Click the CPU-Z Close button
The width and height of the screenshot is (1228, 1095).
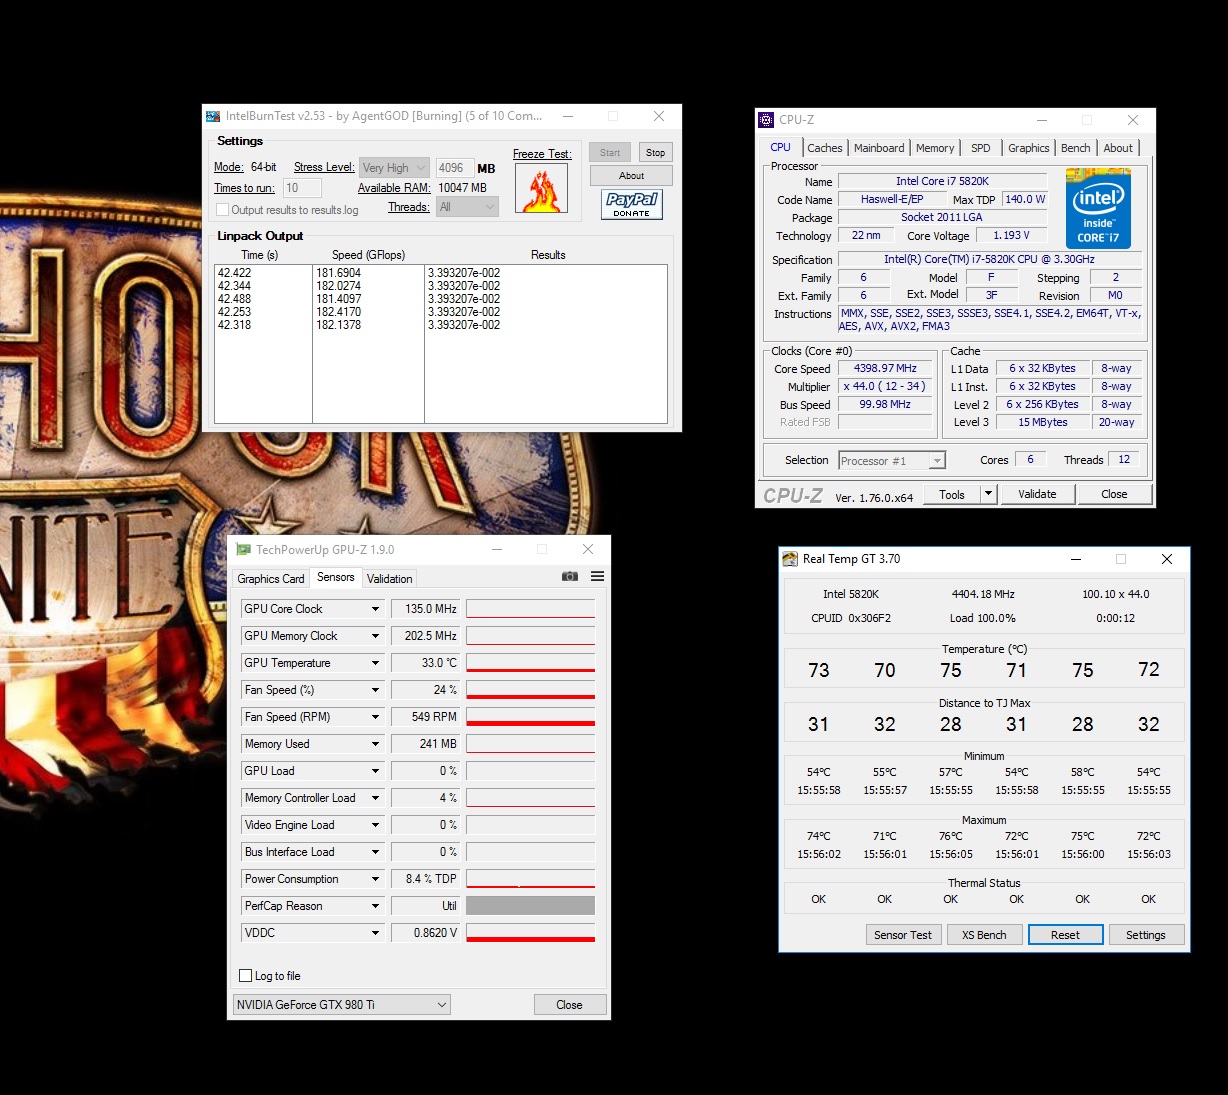click(x=1114, y=494)
